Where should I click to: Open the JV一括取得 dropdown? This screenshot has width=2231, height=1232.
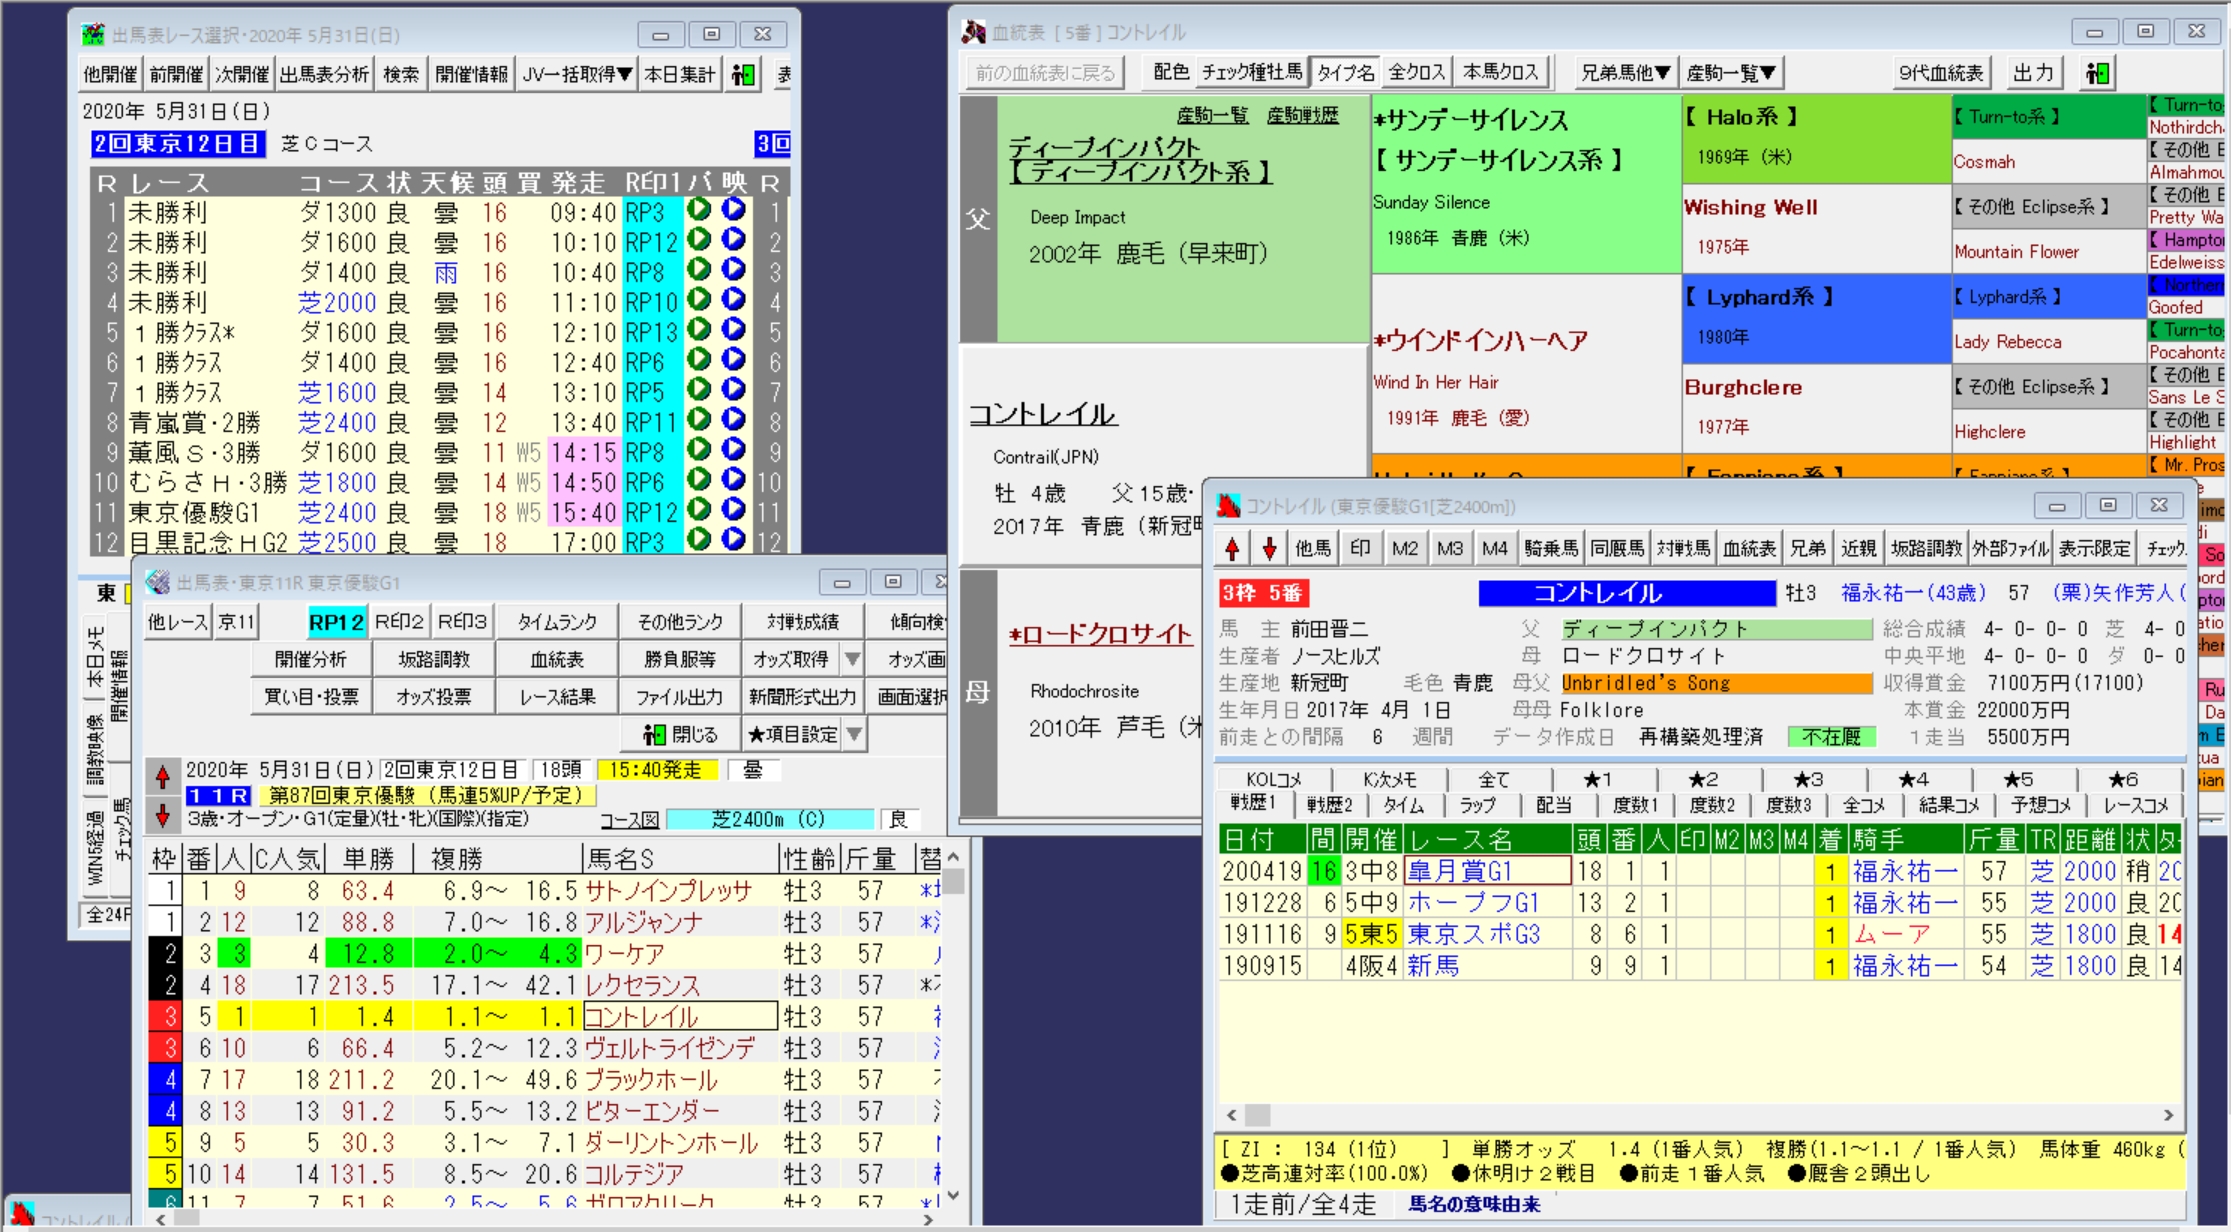point(576,74)
